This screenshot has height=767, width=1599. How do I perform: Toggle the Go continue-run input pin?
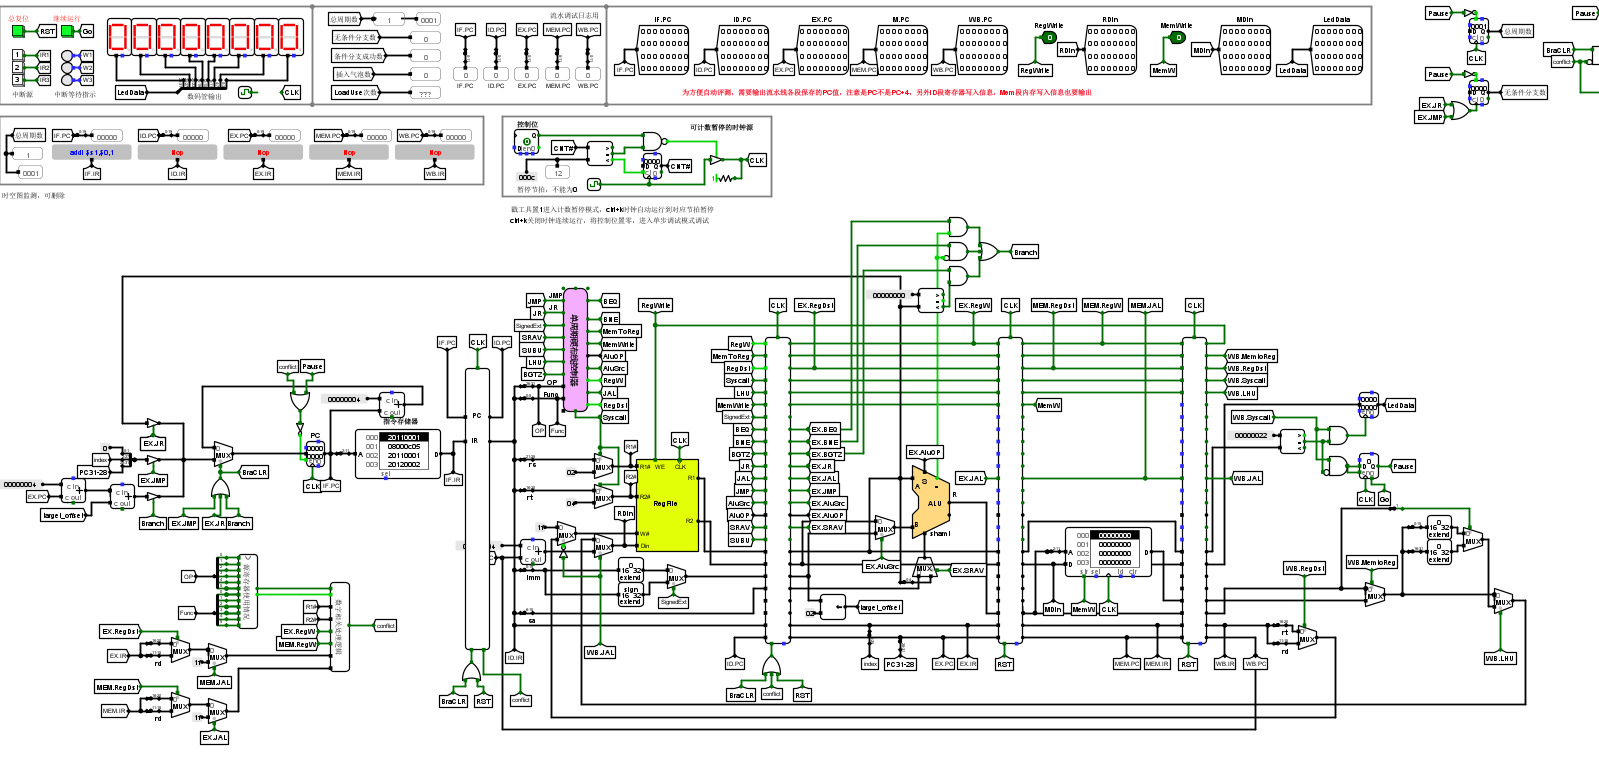68,31
